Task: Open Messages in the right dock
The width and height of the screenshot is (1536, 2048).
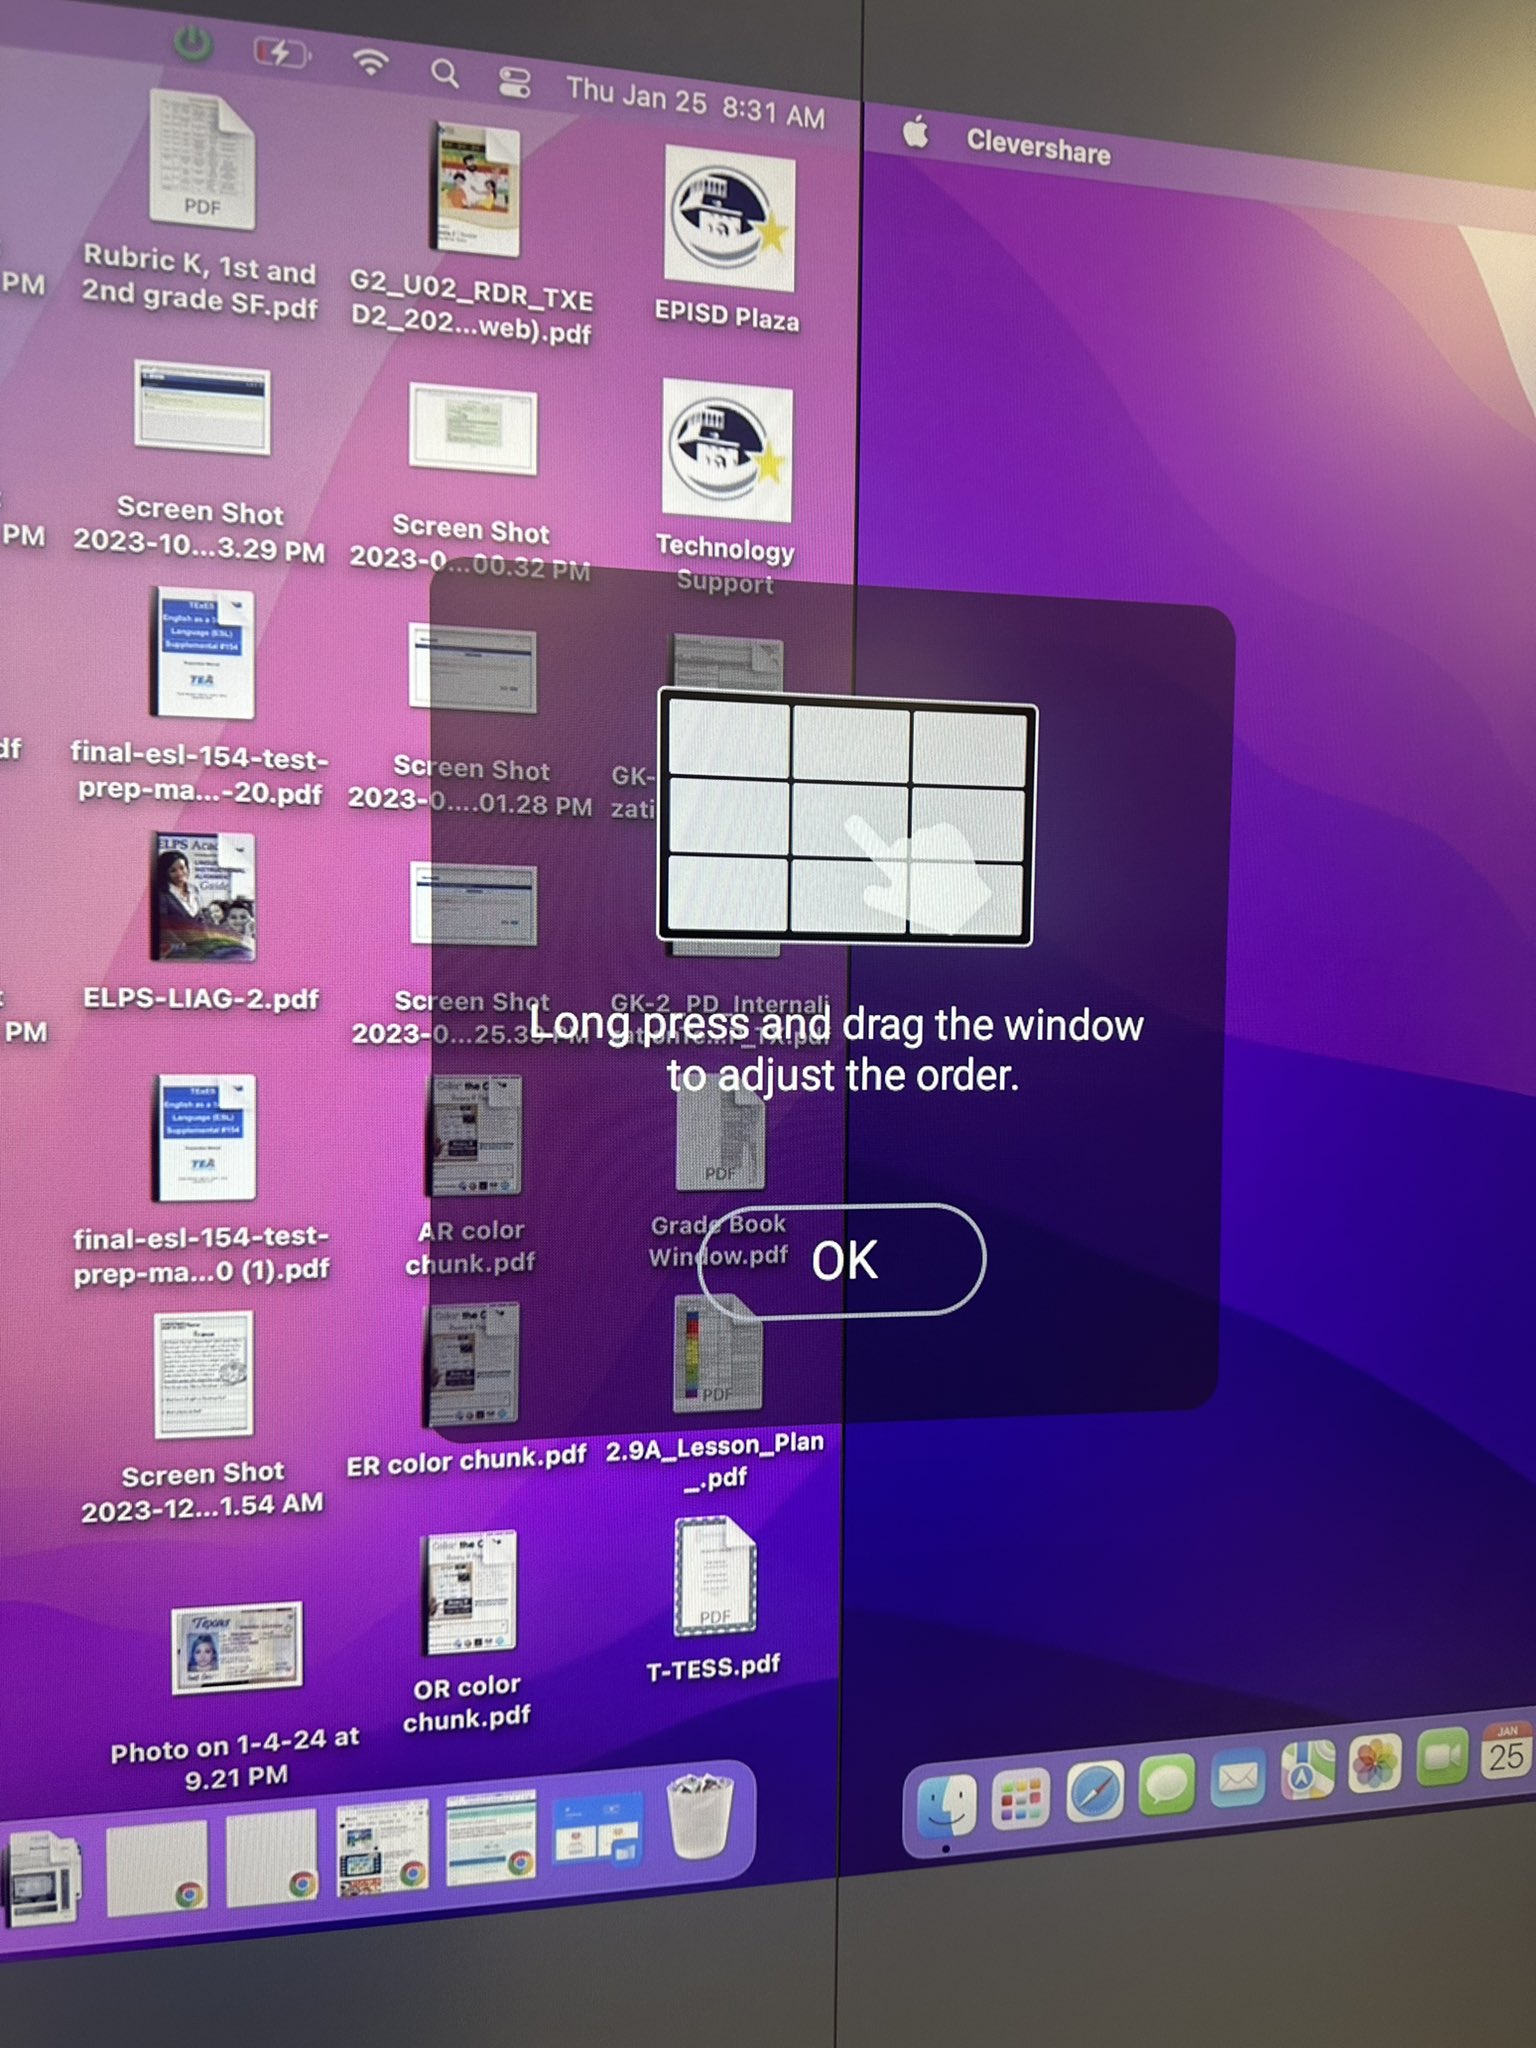Action: click(1167, 1785)
